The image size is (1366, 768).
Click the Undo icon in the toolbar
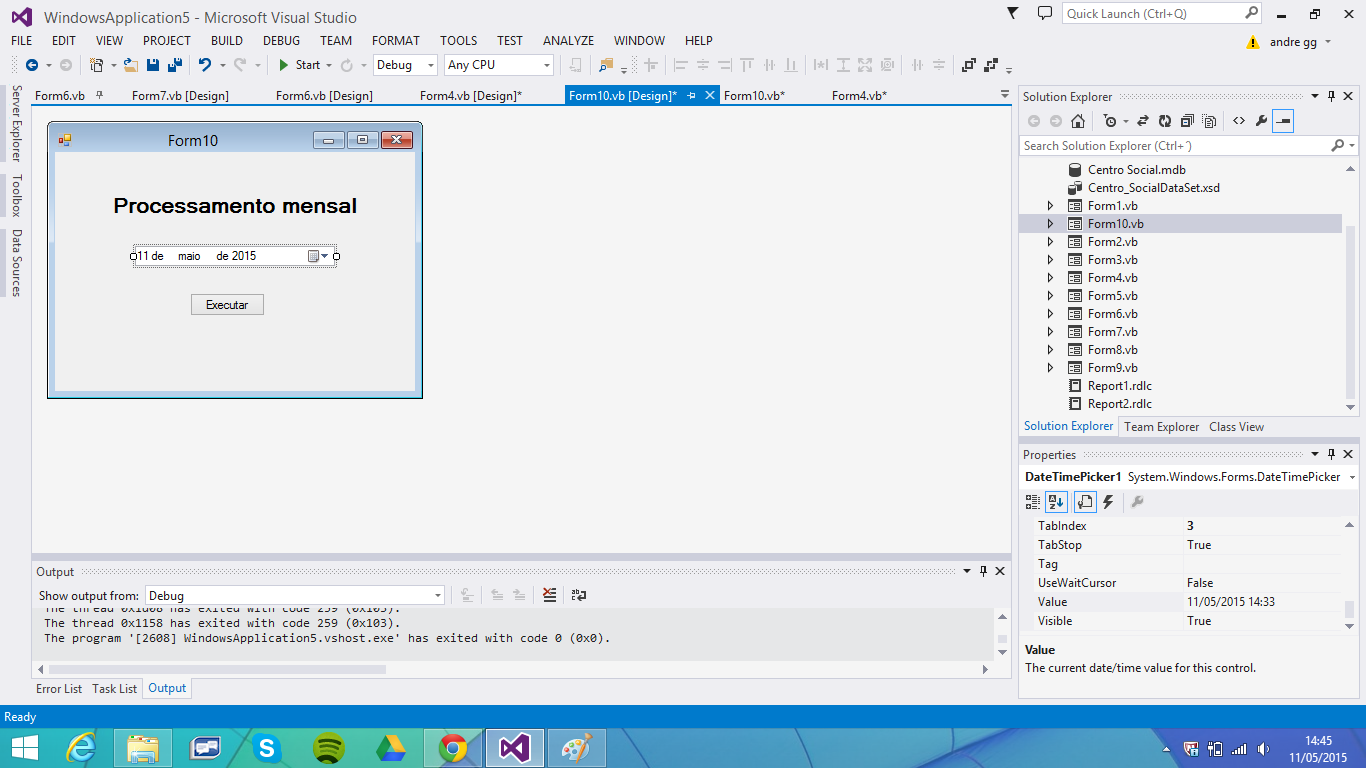204,65
